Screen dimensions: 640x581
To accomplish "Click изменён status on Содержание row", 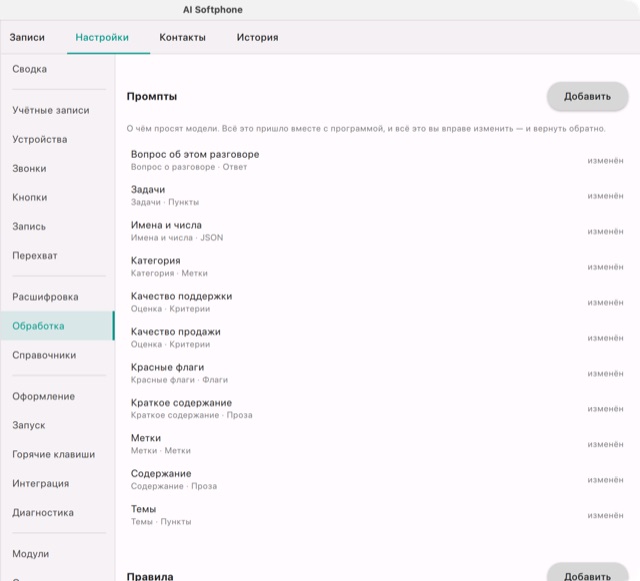I will tap(605, 480).
